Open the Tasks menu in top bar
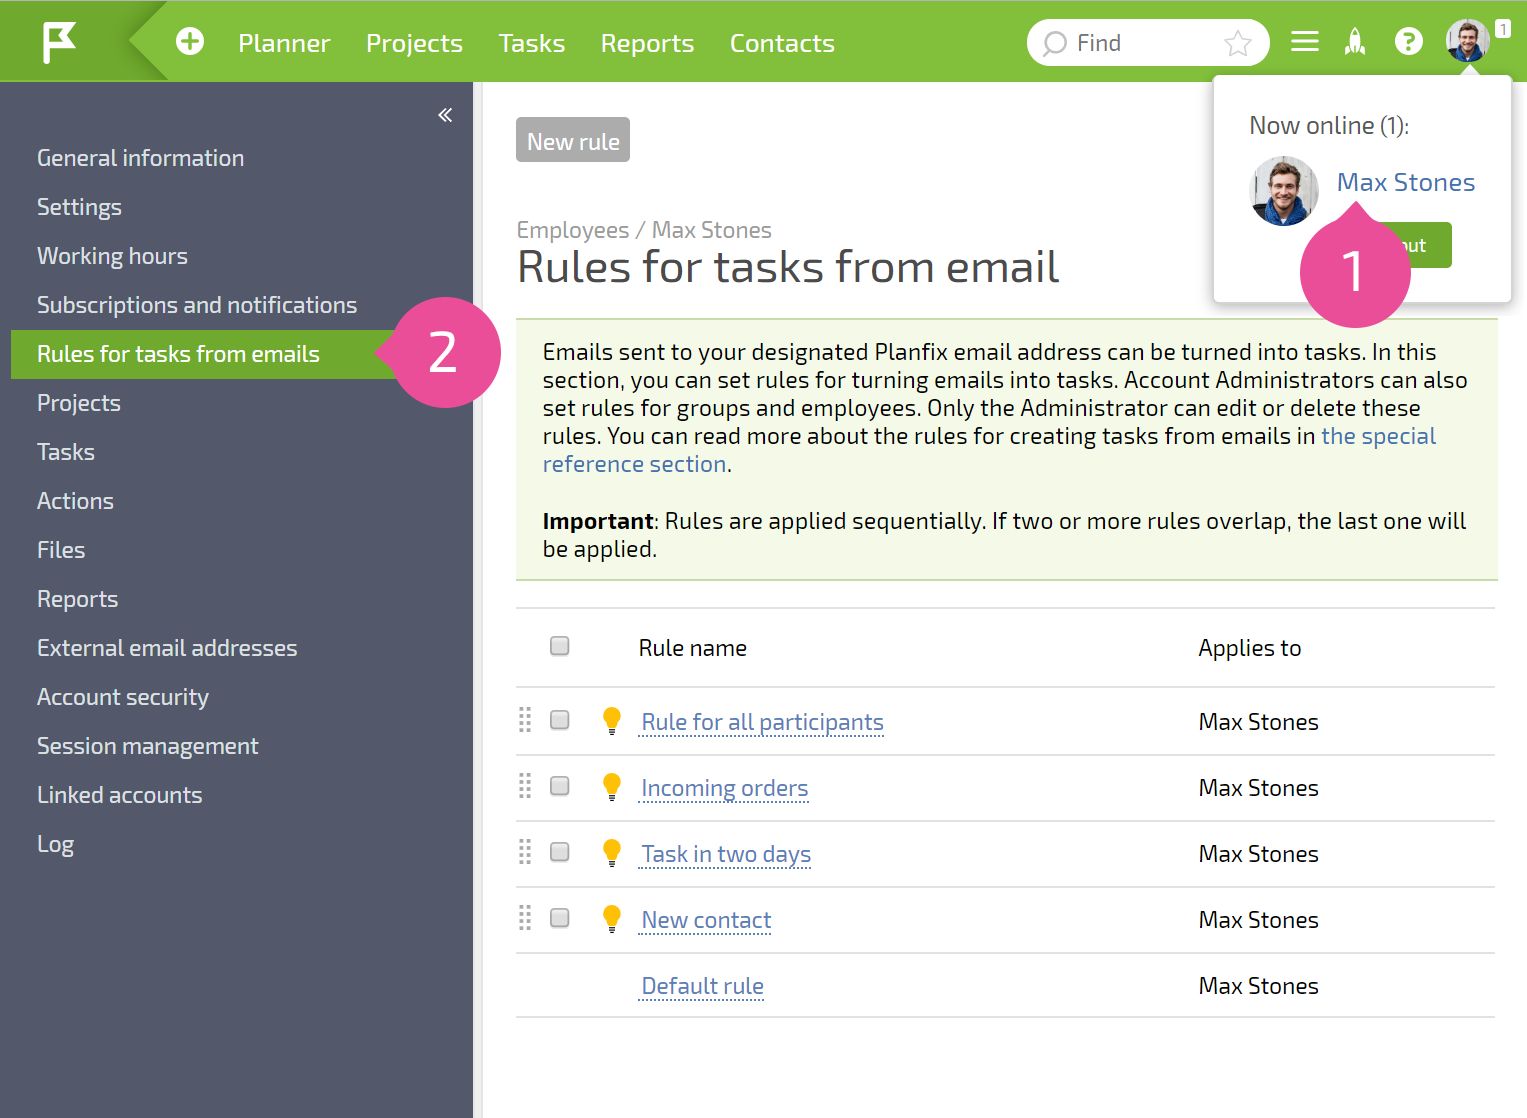Screen dimensions: 1527x1118 (532, 43)
